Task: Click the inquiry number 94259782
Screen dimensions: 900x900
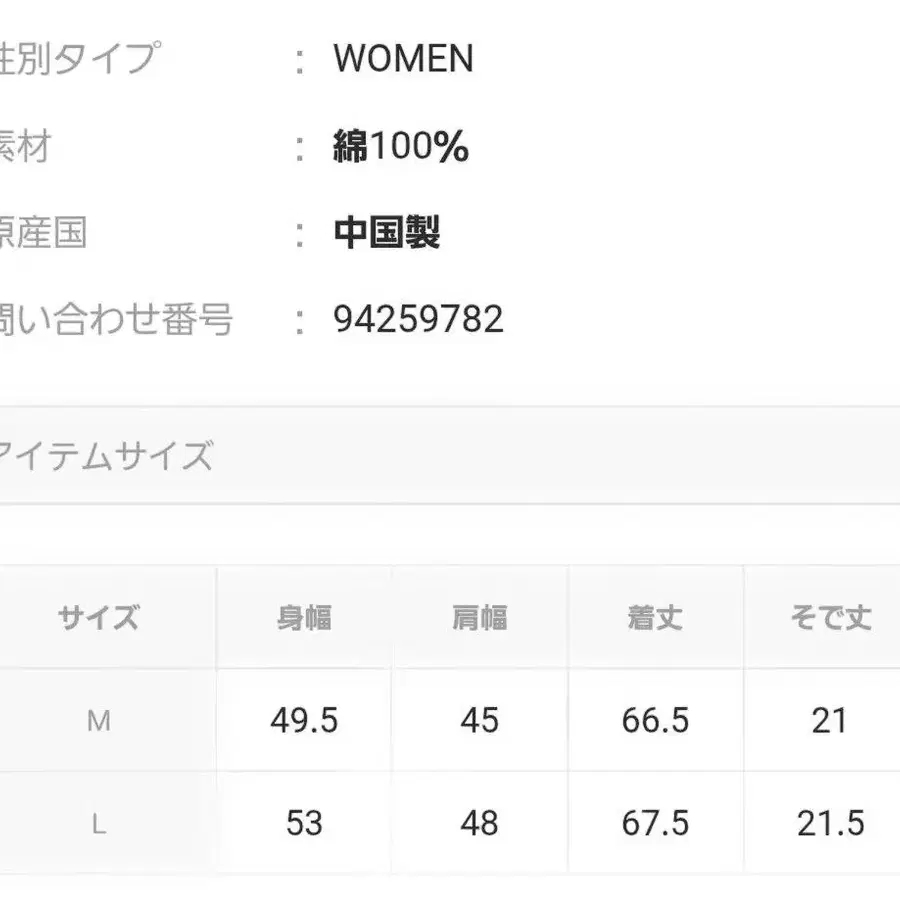Action: (418, 320)
